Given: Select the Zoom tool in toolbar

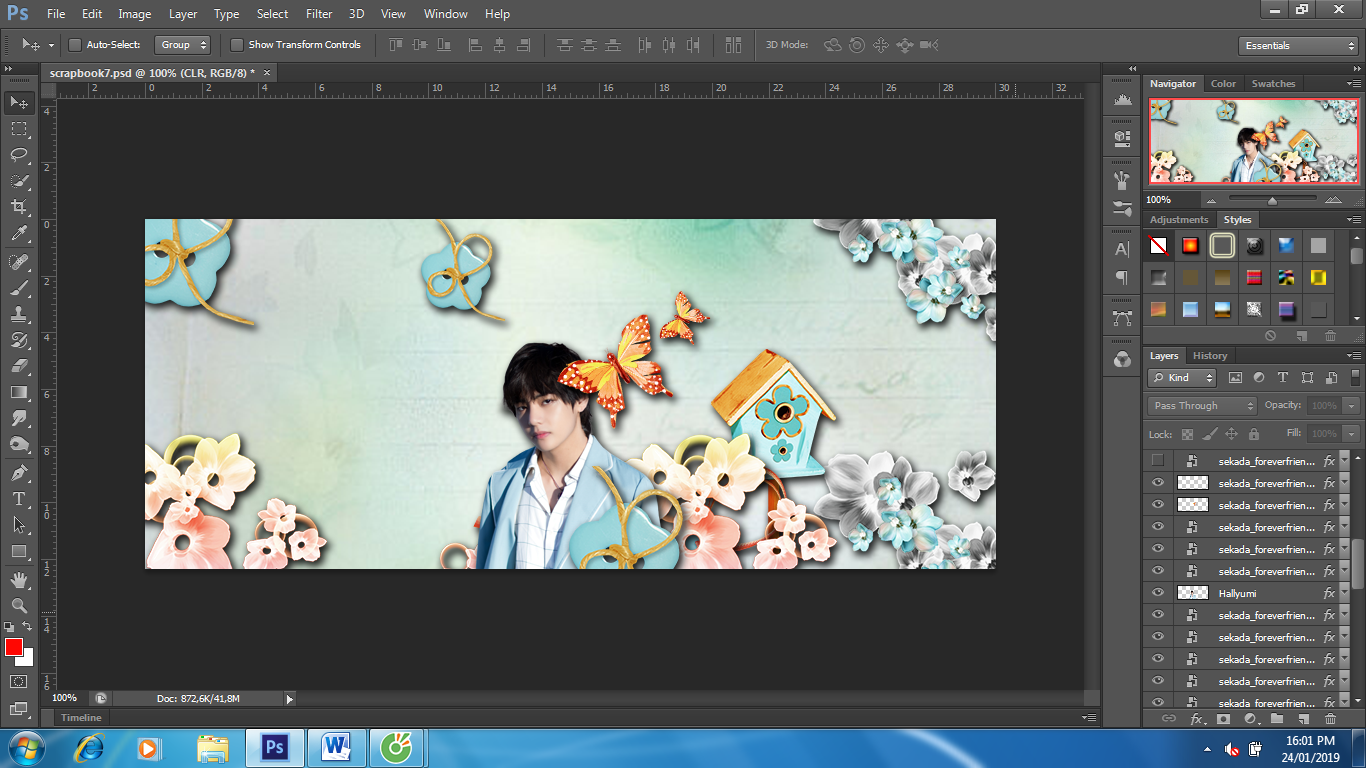Looking at the screenshot, I should [x=19, y=605].
